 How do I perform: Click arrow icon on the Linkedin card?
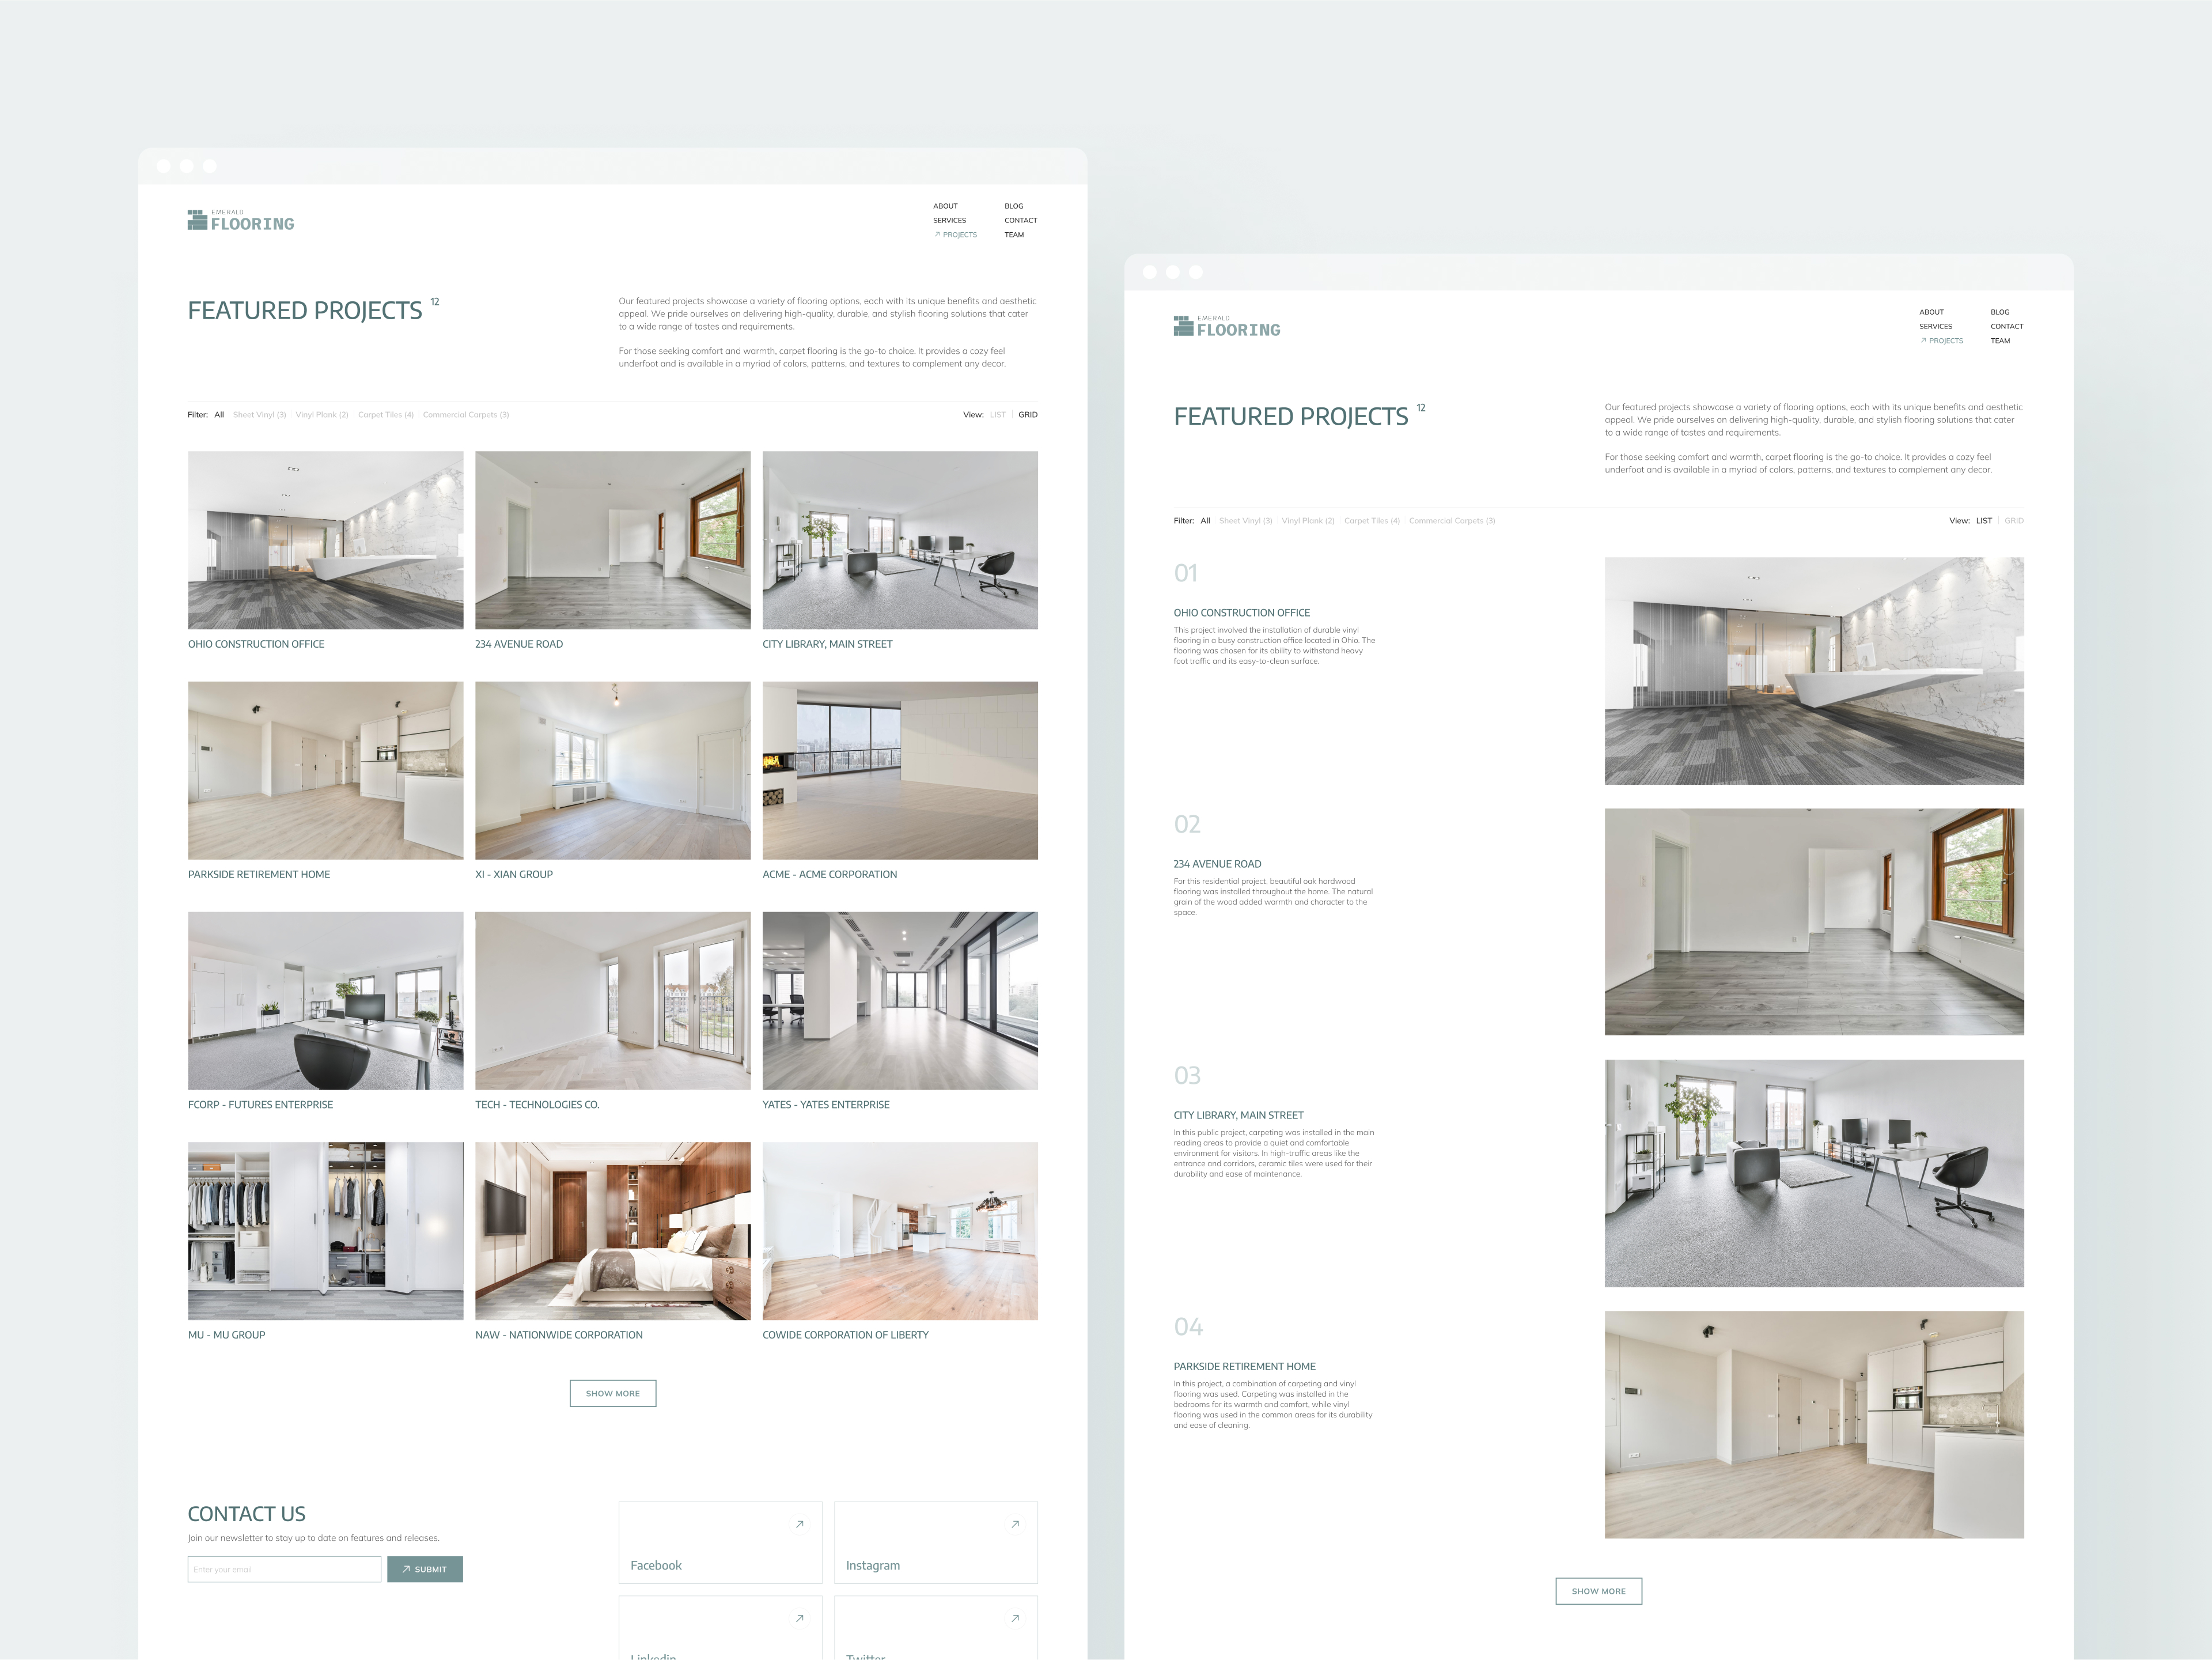[x=799, y=1618]
